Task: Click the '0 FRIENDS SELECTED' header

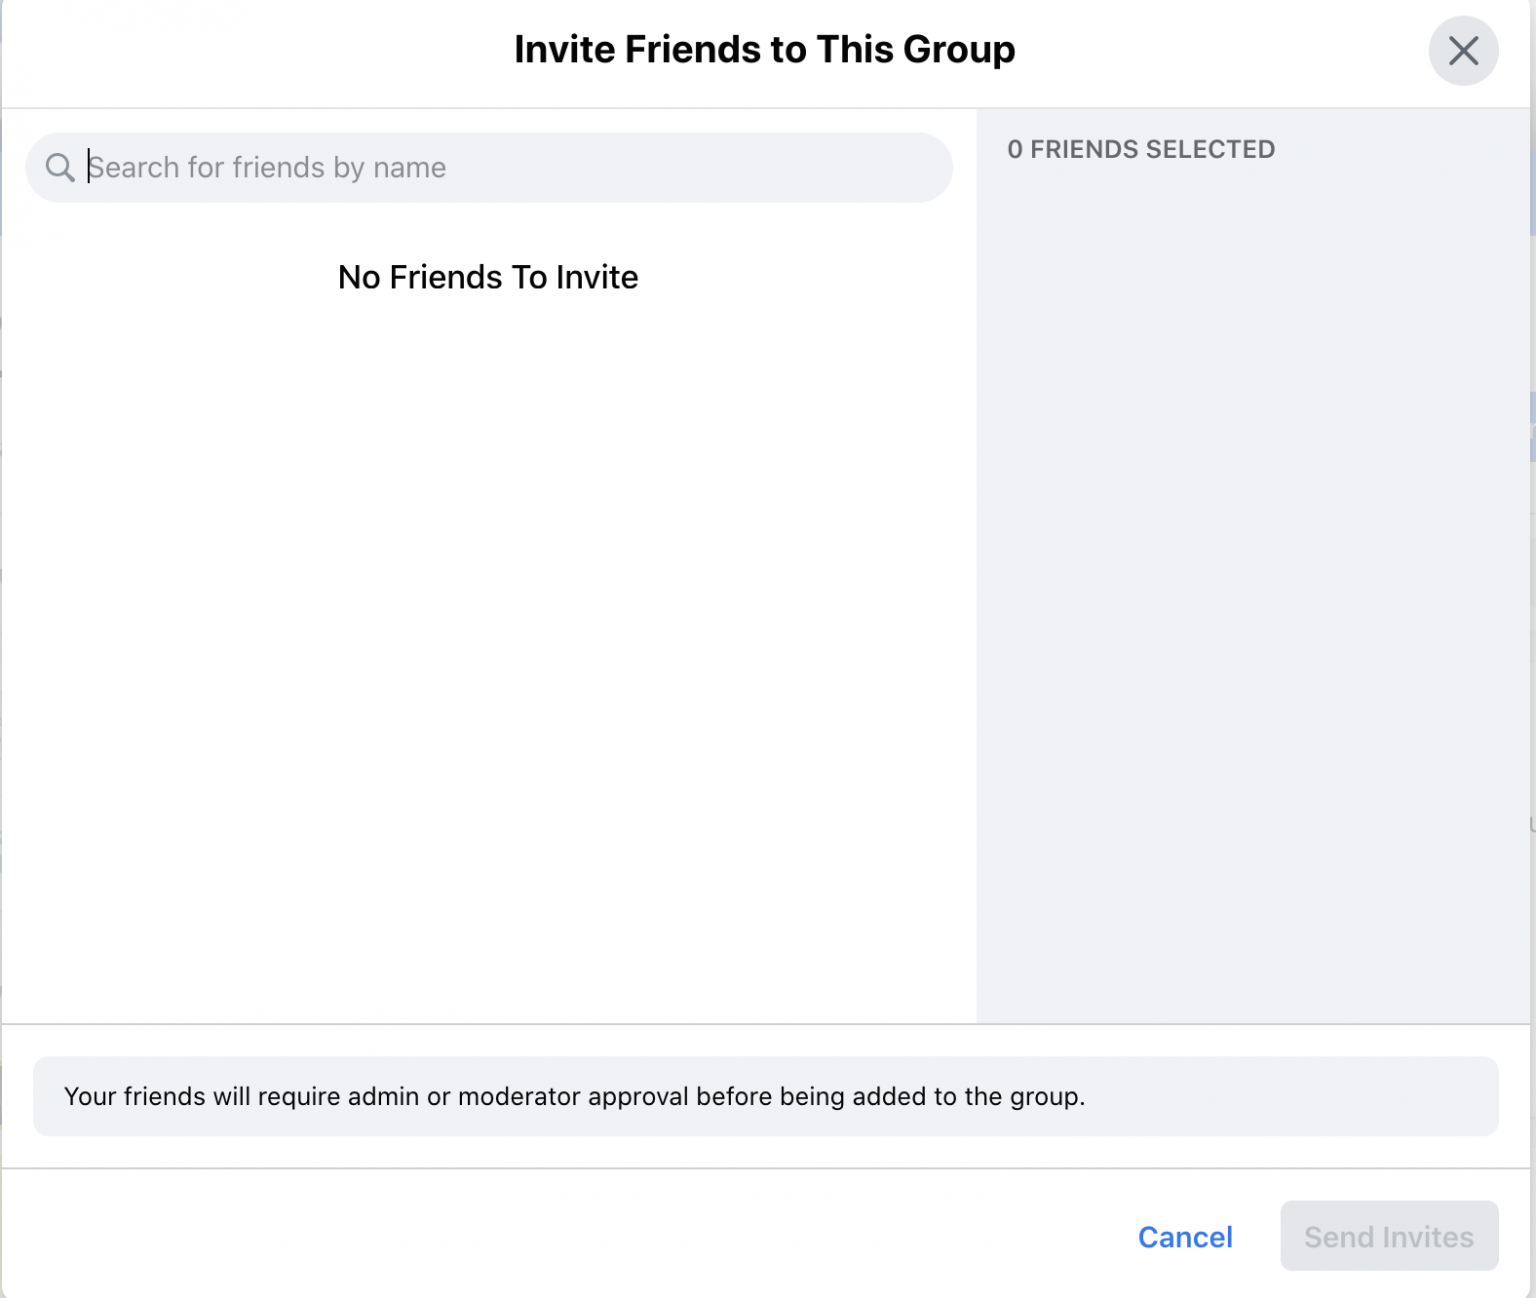Action: (x=1141, y=149)
